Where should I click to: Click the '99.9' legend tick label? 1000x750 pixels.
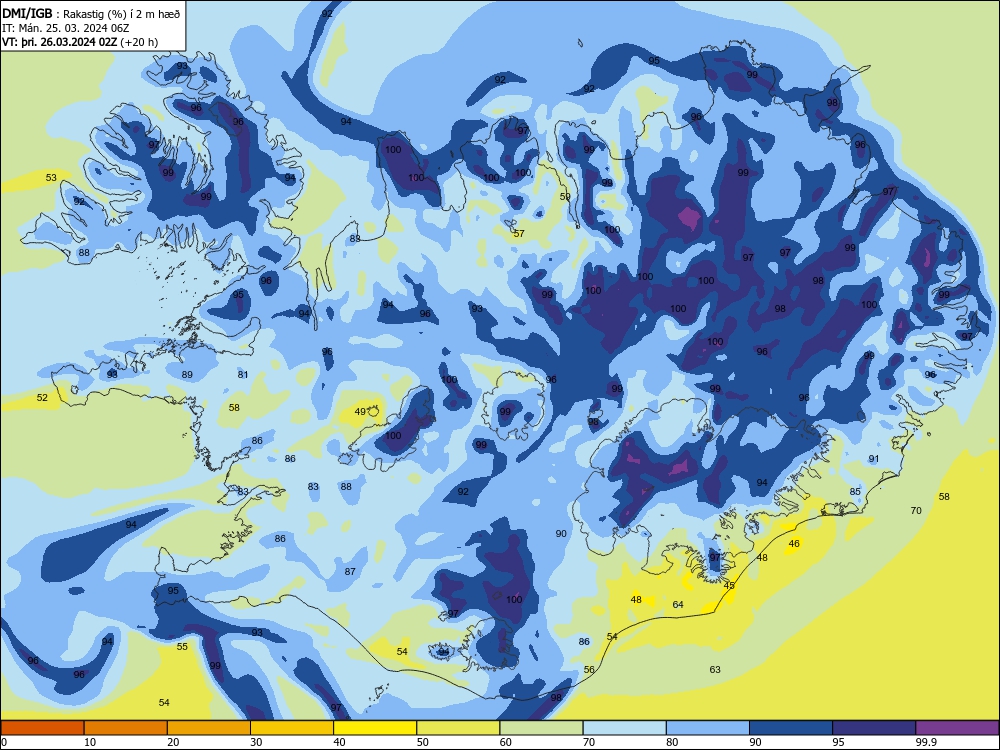[925, 742]
